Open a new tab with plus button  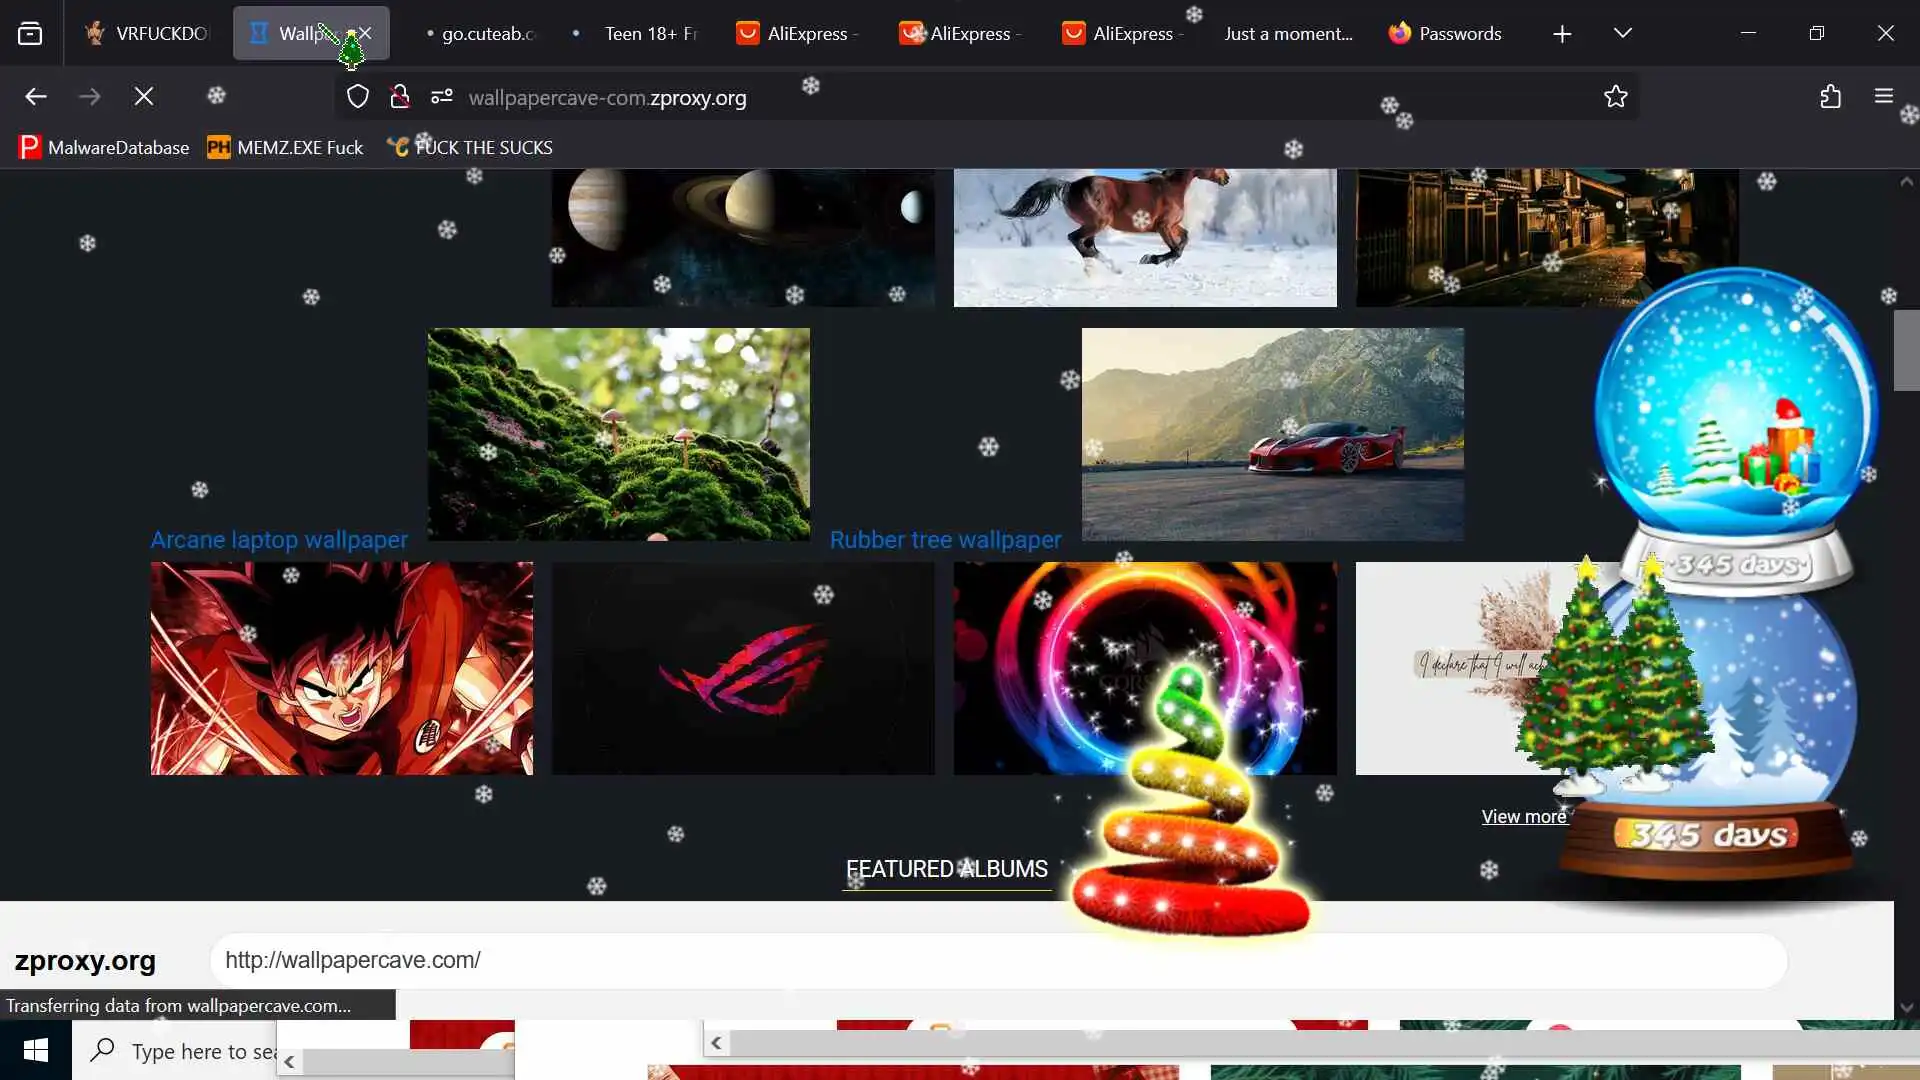1562,34
